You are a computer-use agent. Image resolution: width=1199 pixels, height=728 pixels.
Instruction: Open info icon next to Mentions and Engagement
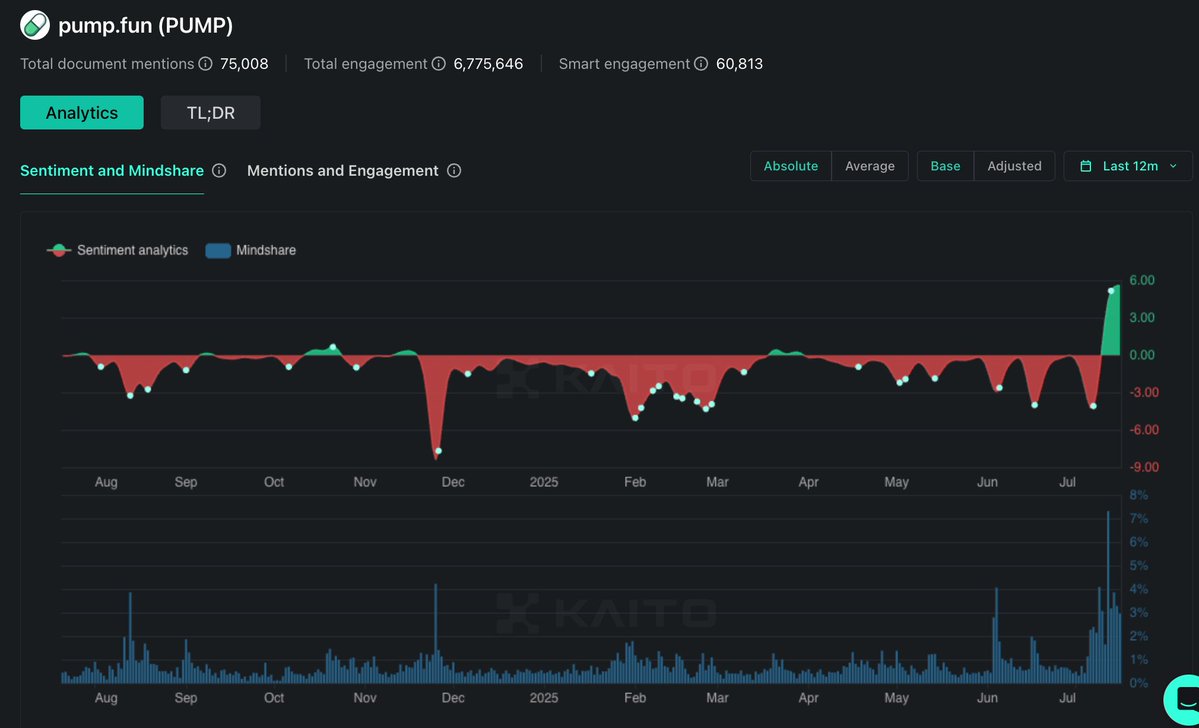[453, 171]
